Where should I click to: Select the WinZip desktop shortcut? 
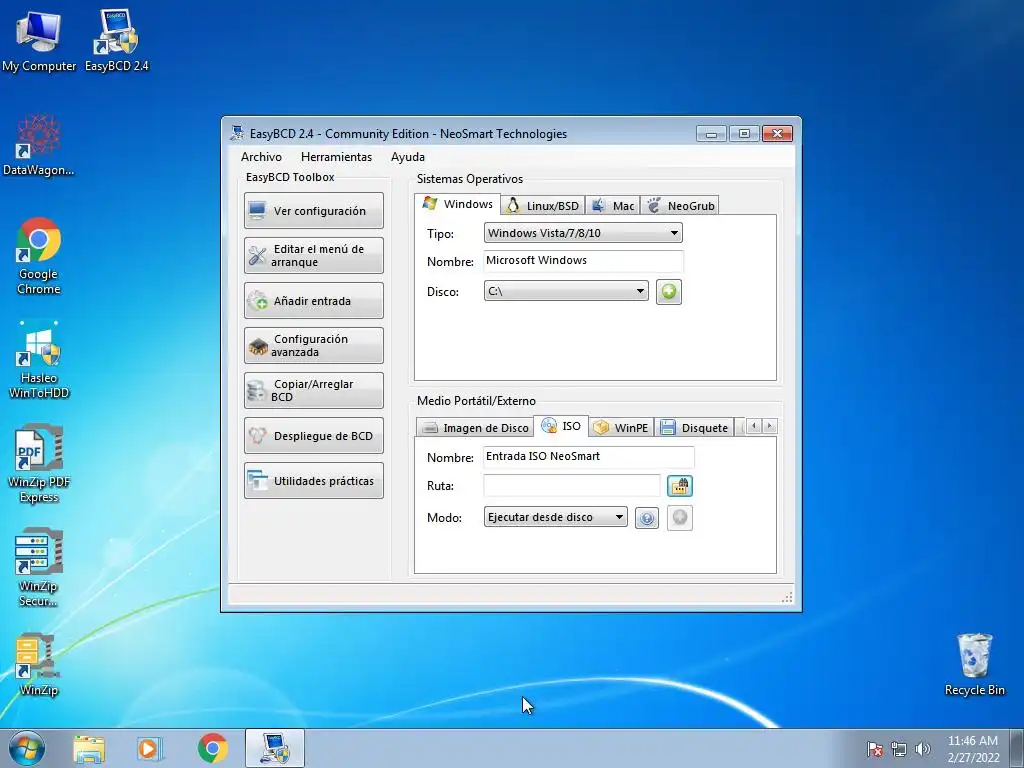[x=39, y=665]
